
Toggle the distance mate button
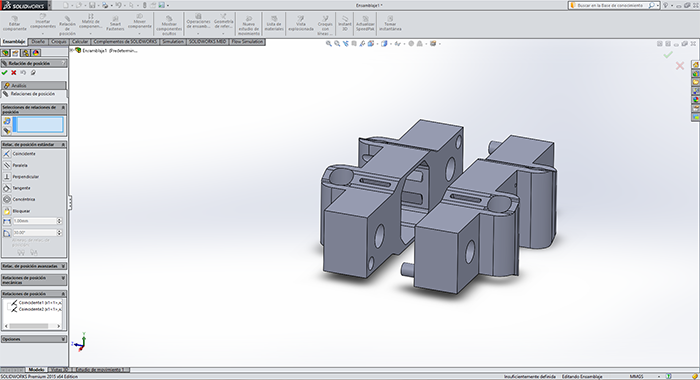[7, 221]
